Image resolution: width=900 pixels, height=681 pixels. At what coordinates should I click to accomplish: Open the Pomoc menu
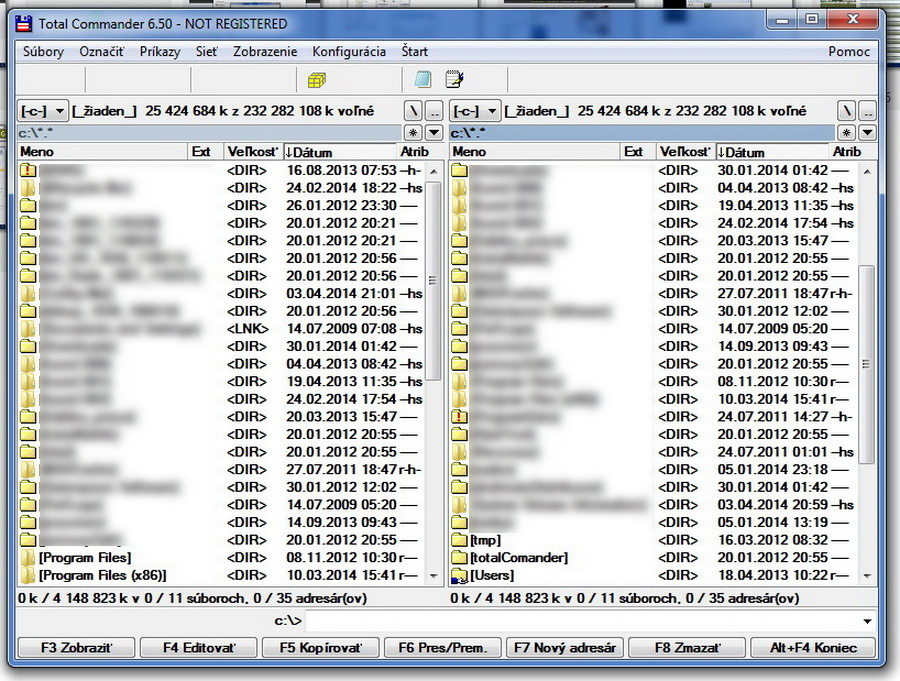click(x=849, y=52)
